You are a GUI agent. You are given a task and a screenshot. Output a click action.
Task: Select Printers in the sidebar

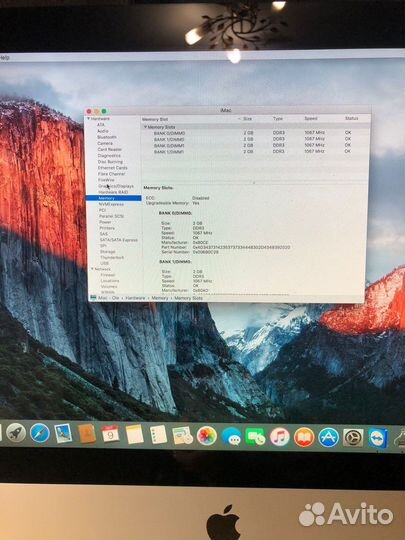tap(106, 228)
